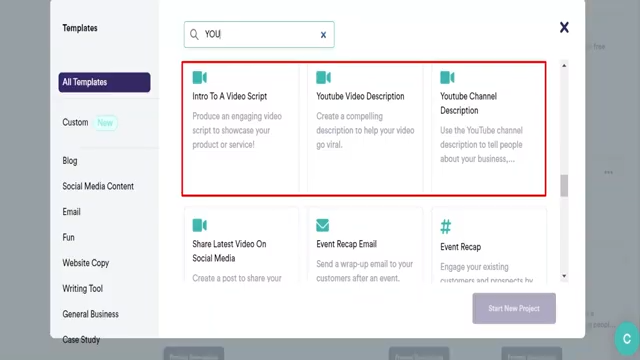The height and width of the screenshot is (360, 640).
Task: Click the camera icon above Share Latest Video On Social Media
Action: (x=200, y=225)
